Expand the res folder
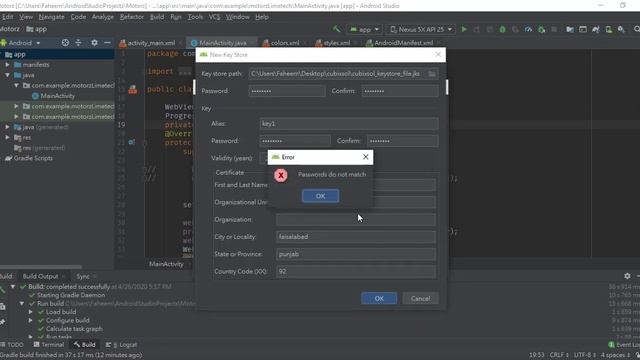 7,138
